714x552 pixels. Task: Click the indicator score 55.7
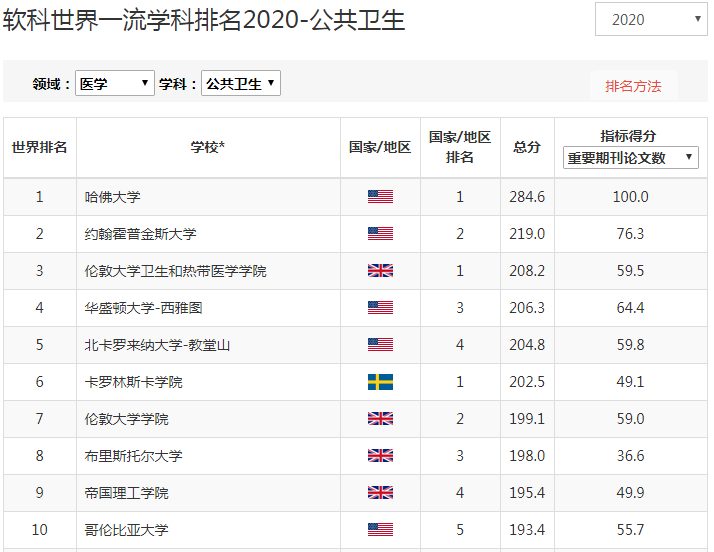pos(631,530)
